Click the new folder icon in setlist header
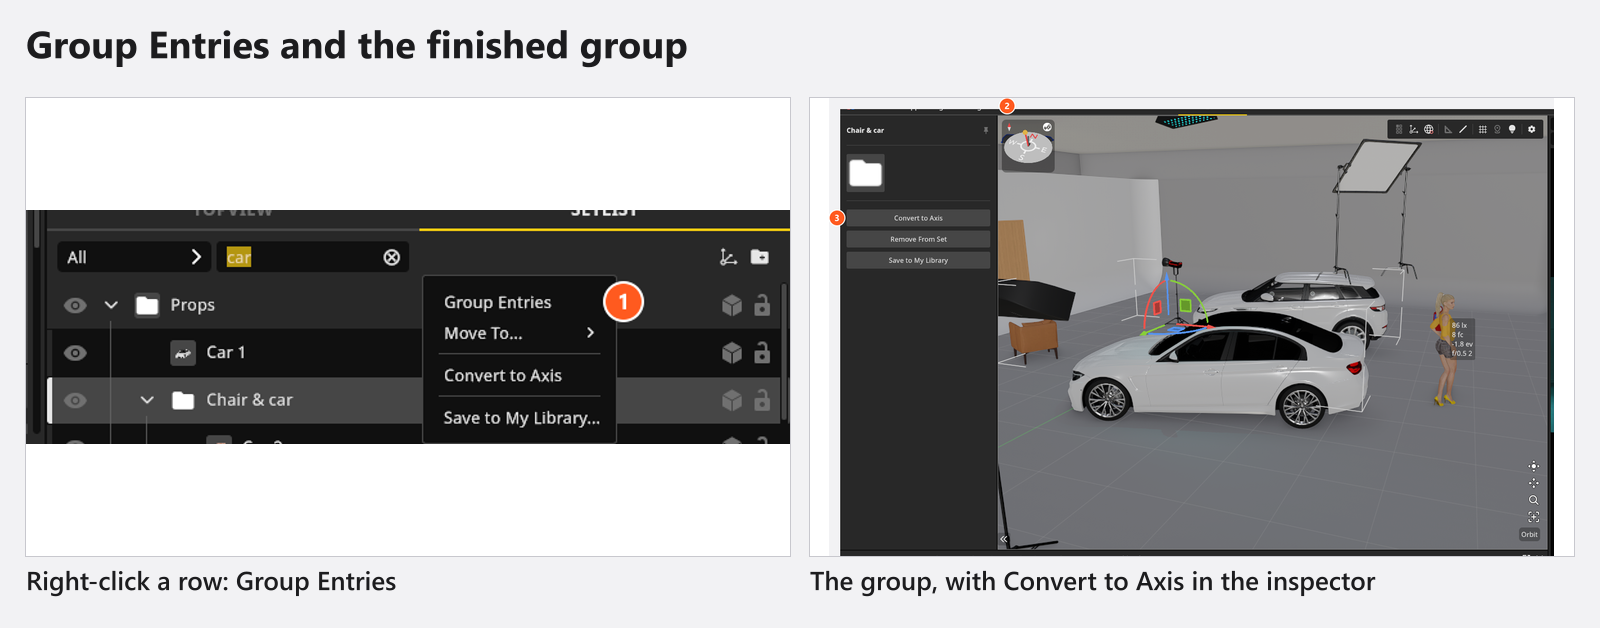The width and height of the screenshot is (1600, 628). tap(760, 257)
